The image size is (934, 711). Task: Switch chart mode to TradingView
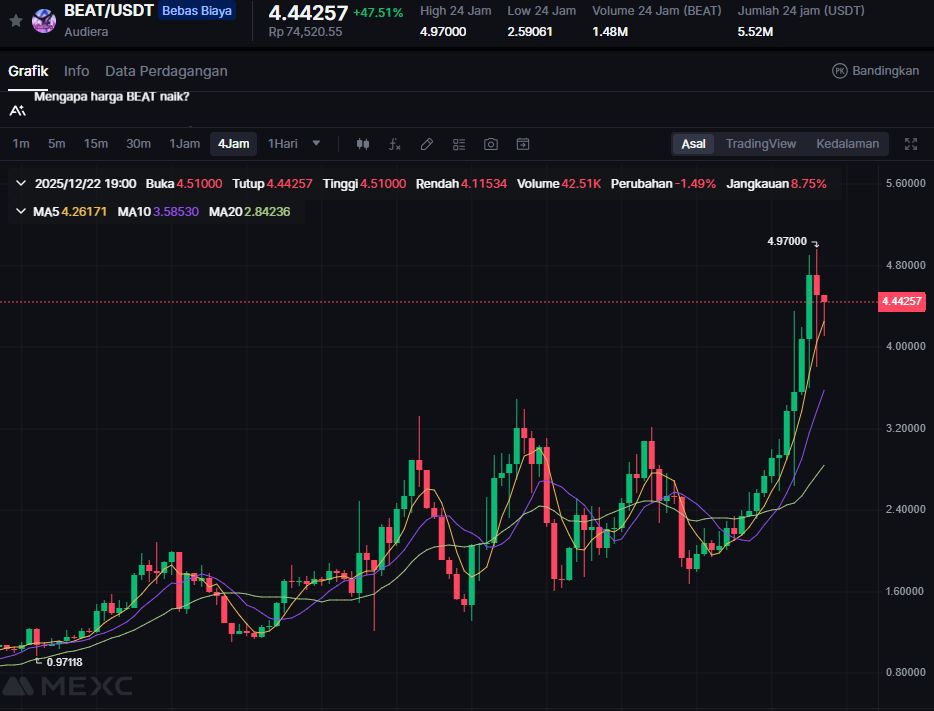tap(760, 144)
